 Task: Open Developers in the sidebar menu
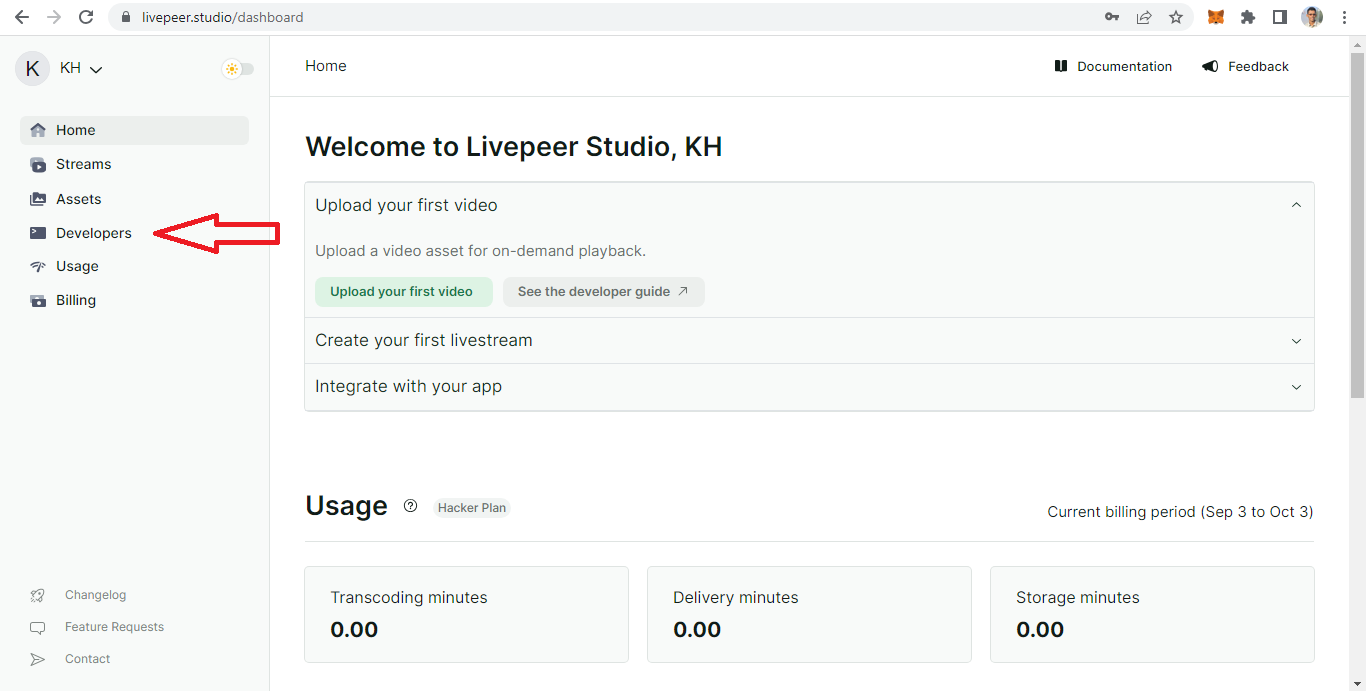click(x=93, y=233)
